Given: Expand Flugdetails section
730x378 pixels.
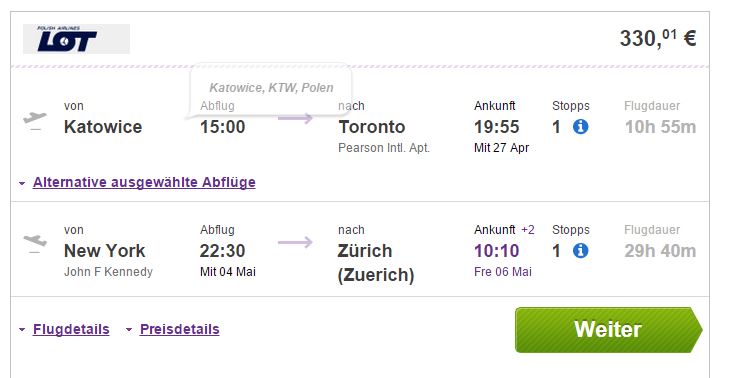Looking at the screenshot, I should tap(71, 329).
